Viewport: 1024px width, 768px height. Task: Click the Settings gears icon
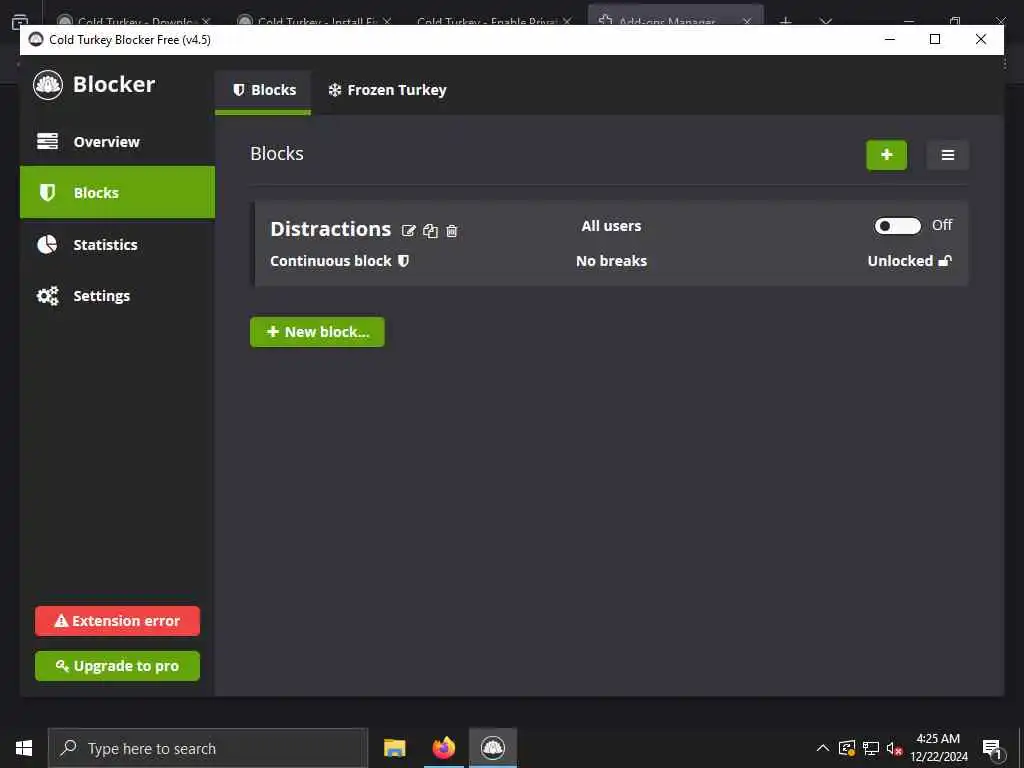point(47,296)
